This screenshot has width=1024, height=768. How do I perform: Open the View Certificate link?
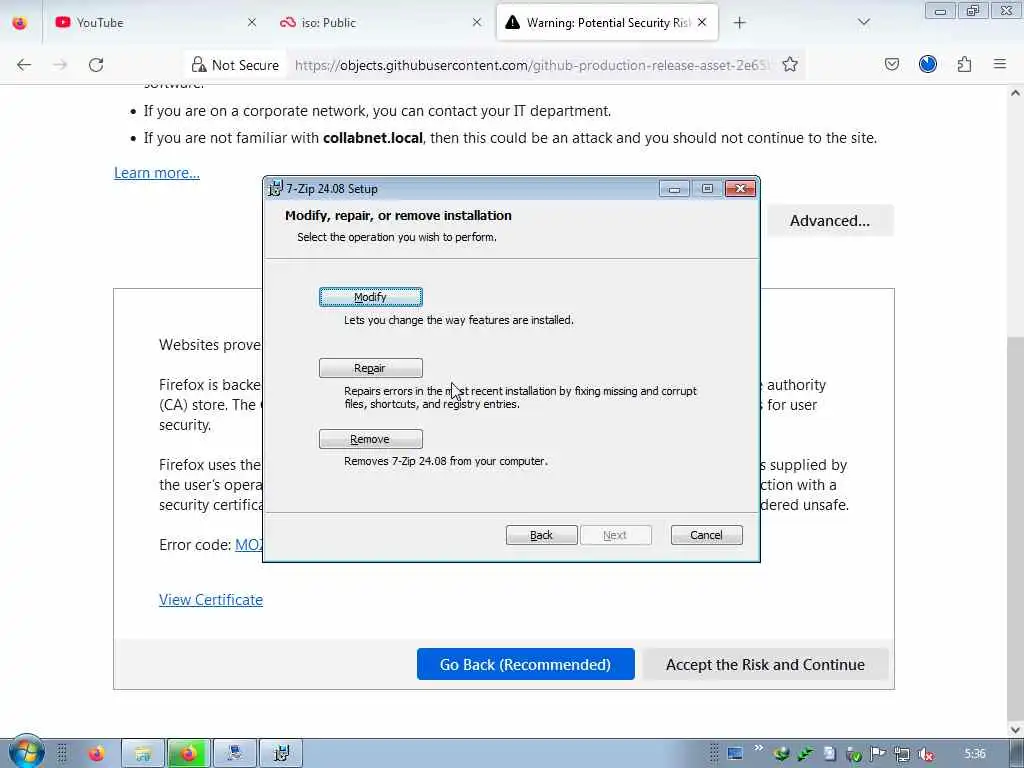click(211, 600)
